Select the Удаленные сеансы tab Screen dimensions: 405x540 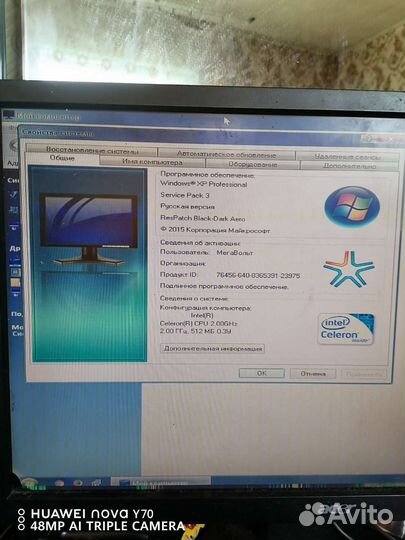(347, 157)
